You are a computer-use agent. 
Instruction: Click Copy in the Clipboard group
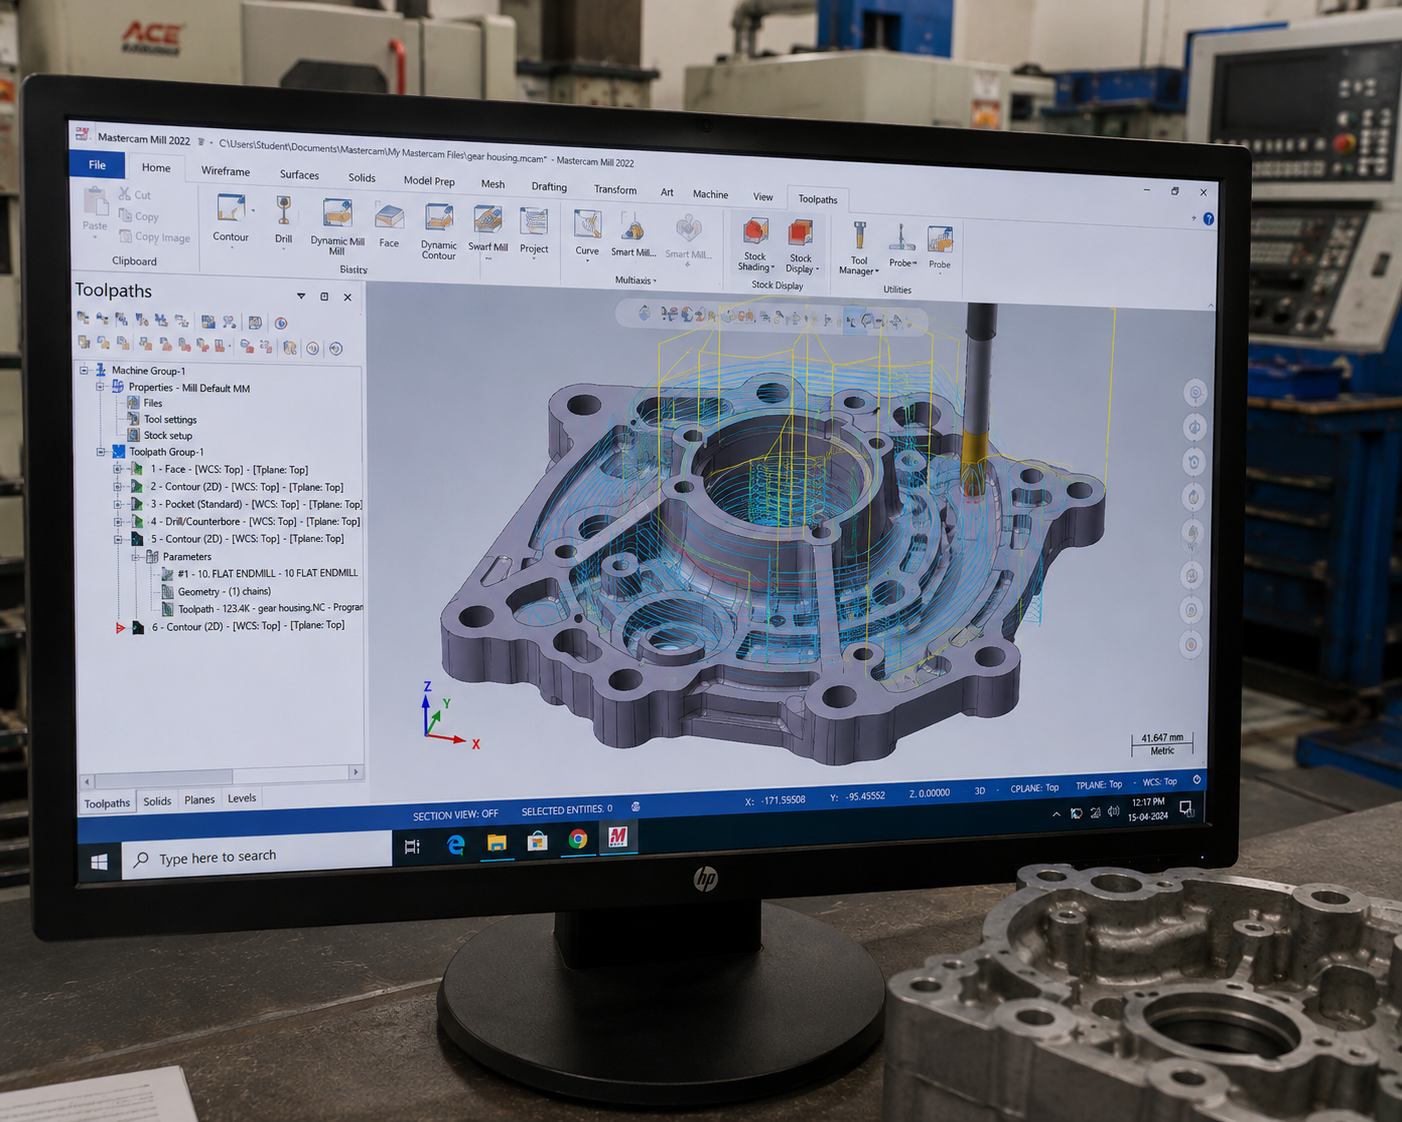point(139,216)
